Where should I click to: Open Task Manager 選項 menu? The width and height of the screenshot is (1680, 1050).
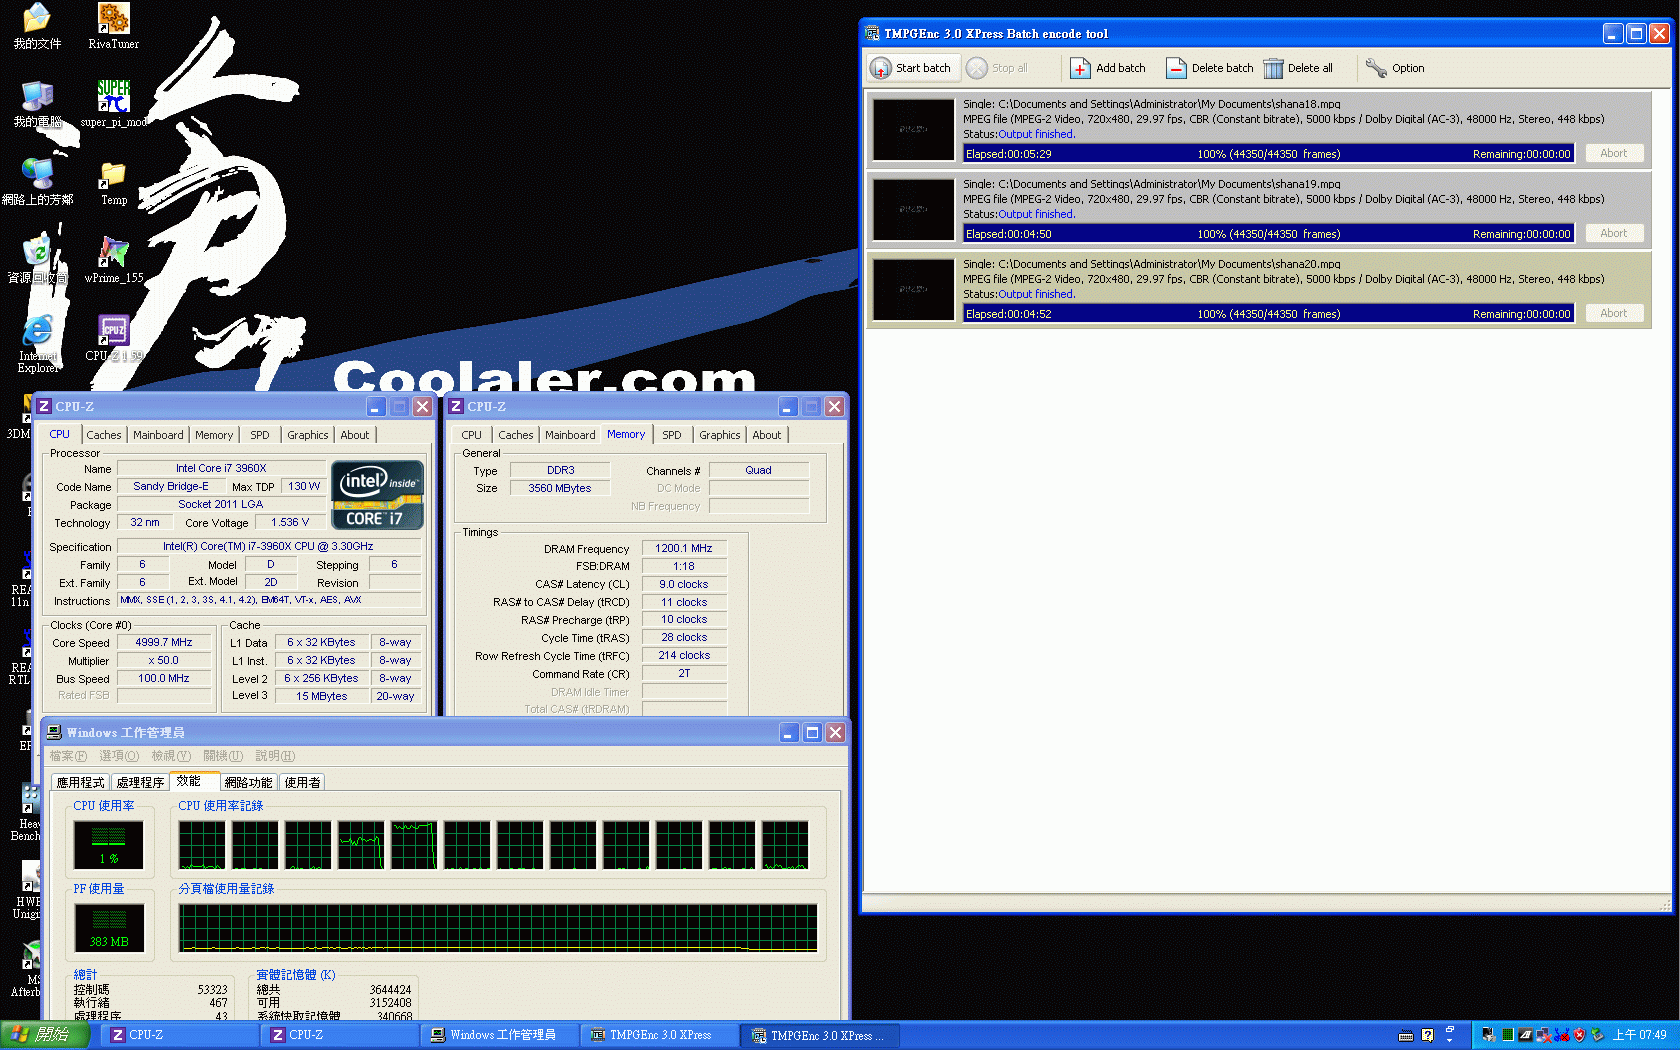coord(119,756)
